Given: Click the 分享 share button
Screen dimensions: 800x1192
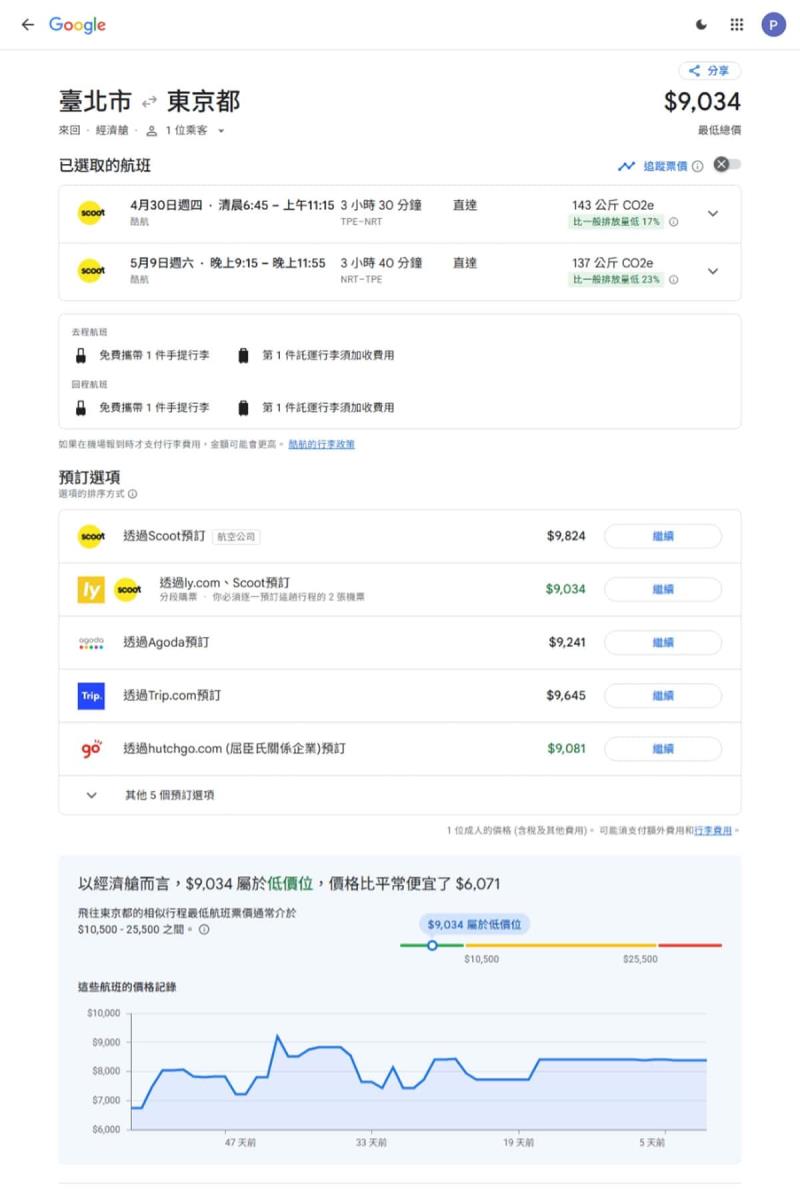Looking at the screenshot, I should click(x=711, y=70).
